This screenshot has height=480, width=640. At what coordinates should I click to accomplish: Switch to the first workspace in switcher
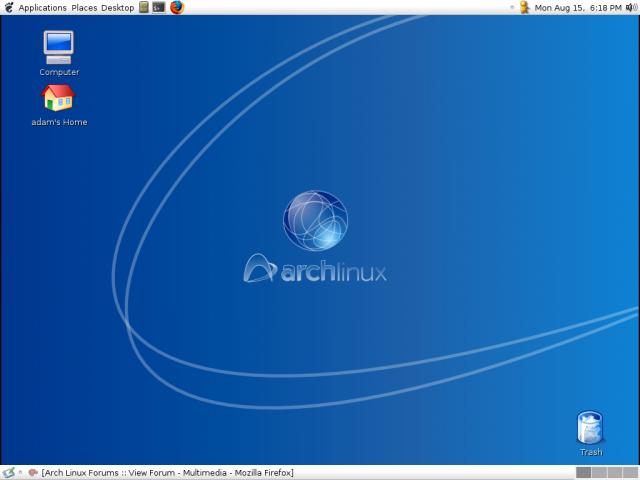pyautogui.click(x=583, y=473)
